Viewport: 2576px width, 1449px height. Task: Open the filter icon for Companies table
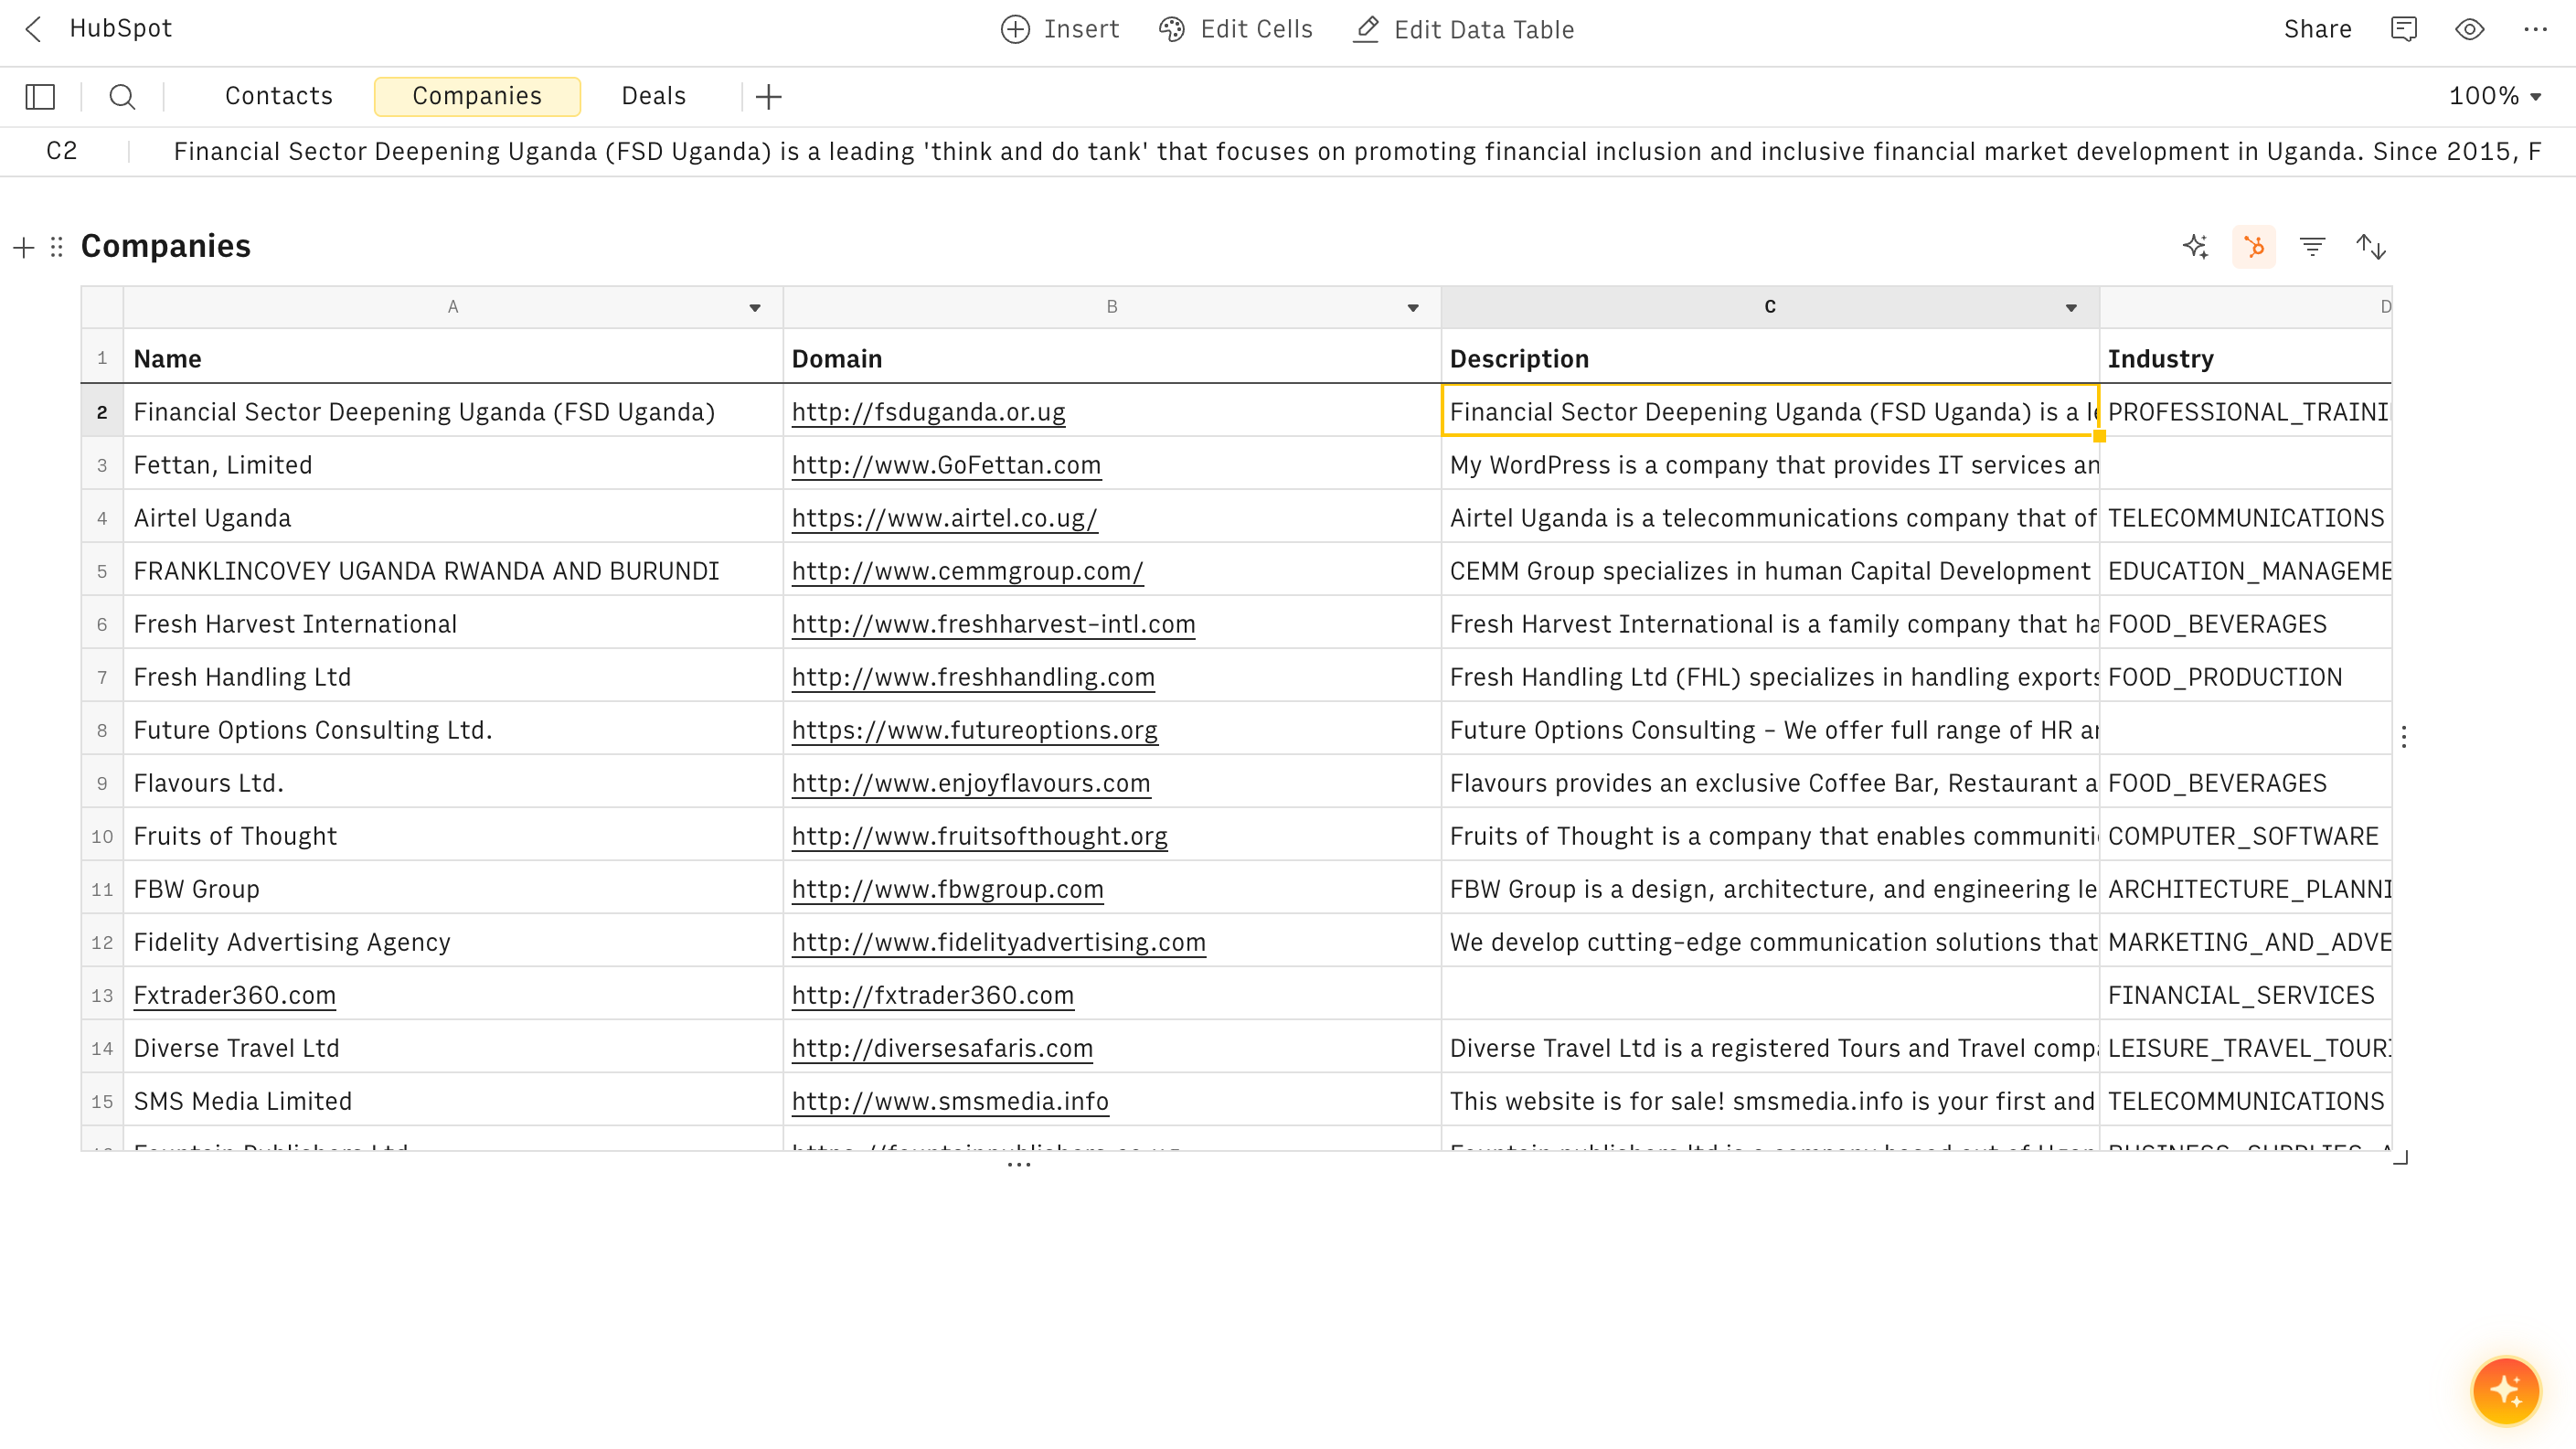click(x=2312, y=246)
